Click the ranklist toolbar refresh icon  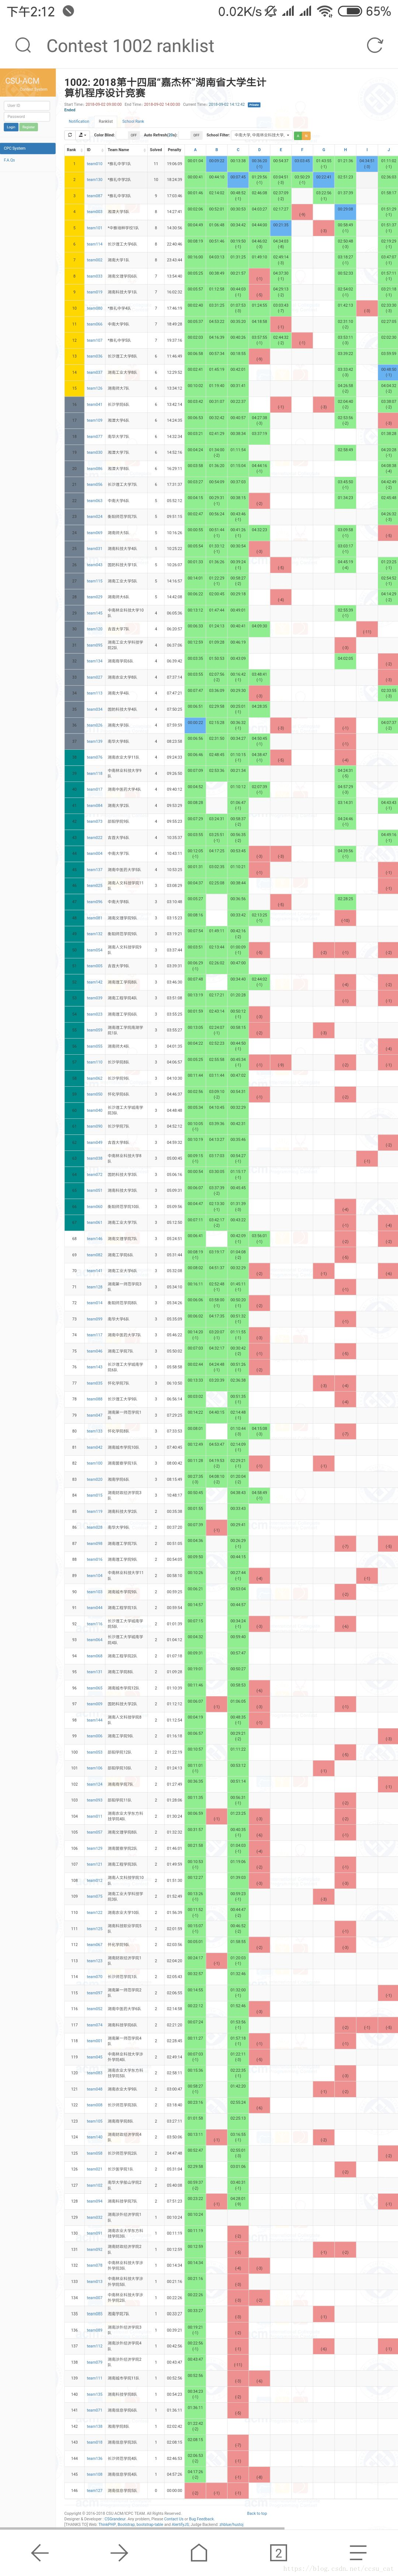pyautogui.click(x=70, y=135)
